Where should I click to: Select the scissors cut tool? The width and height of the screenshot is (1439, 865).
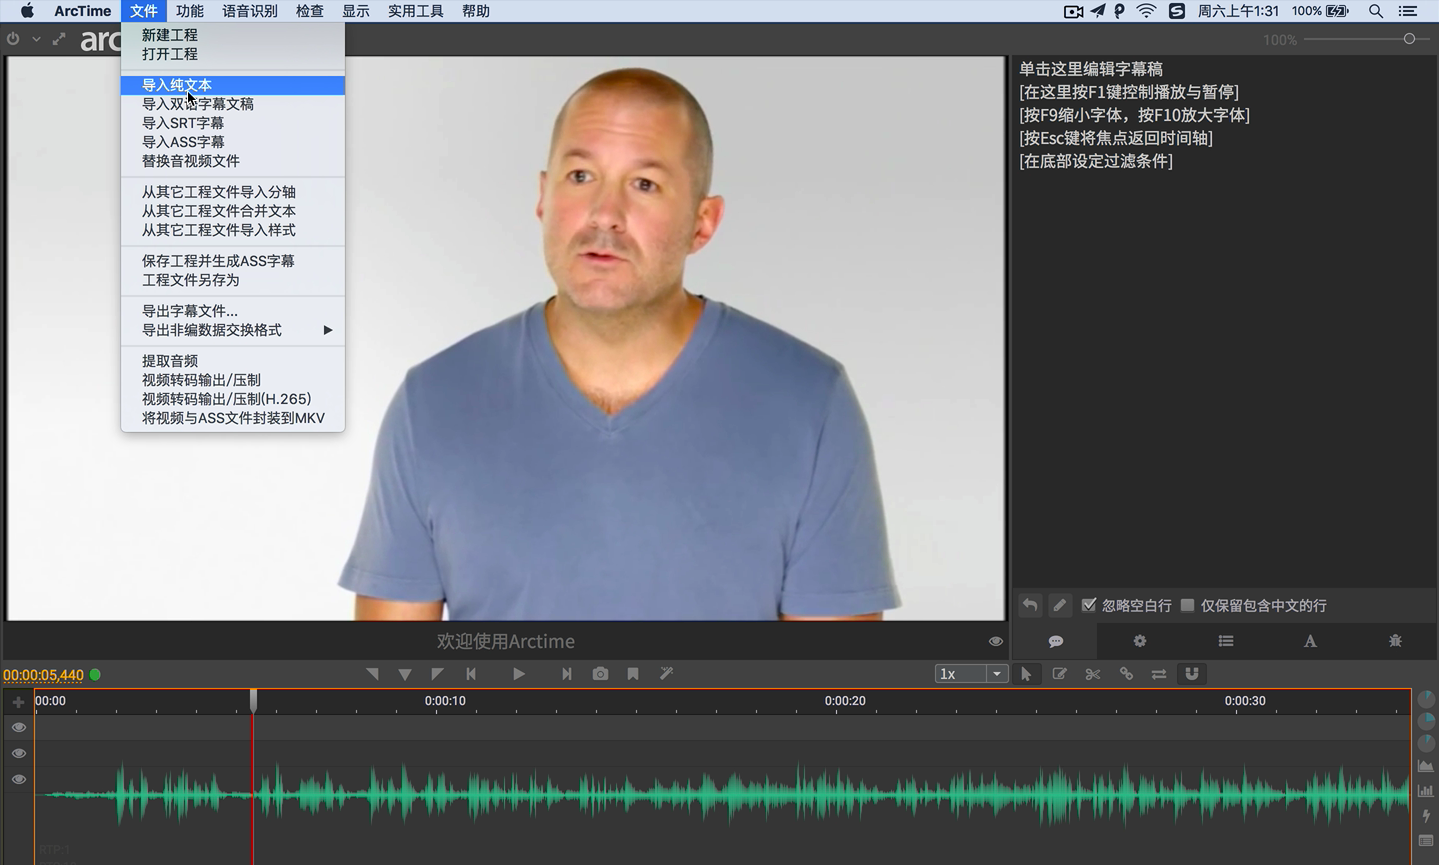coord(1093,674)
